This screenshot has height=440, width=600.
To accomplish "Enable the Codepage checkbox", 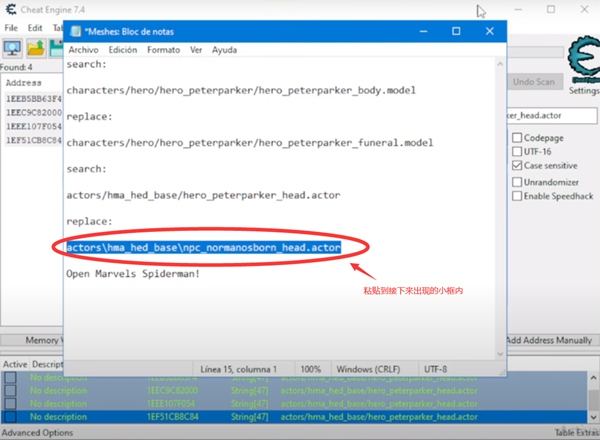I will tap(517, 138).
